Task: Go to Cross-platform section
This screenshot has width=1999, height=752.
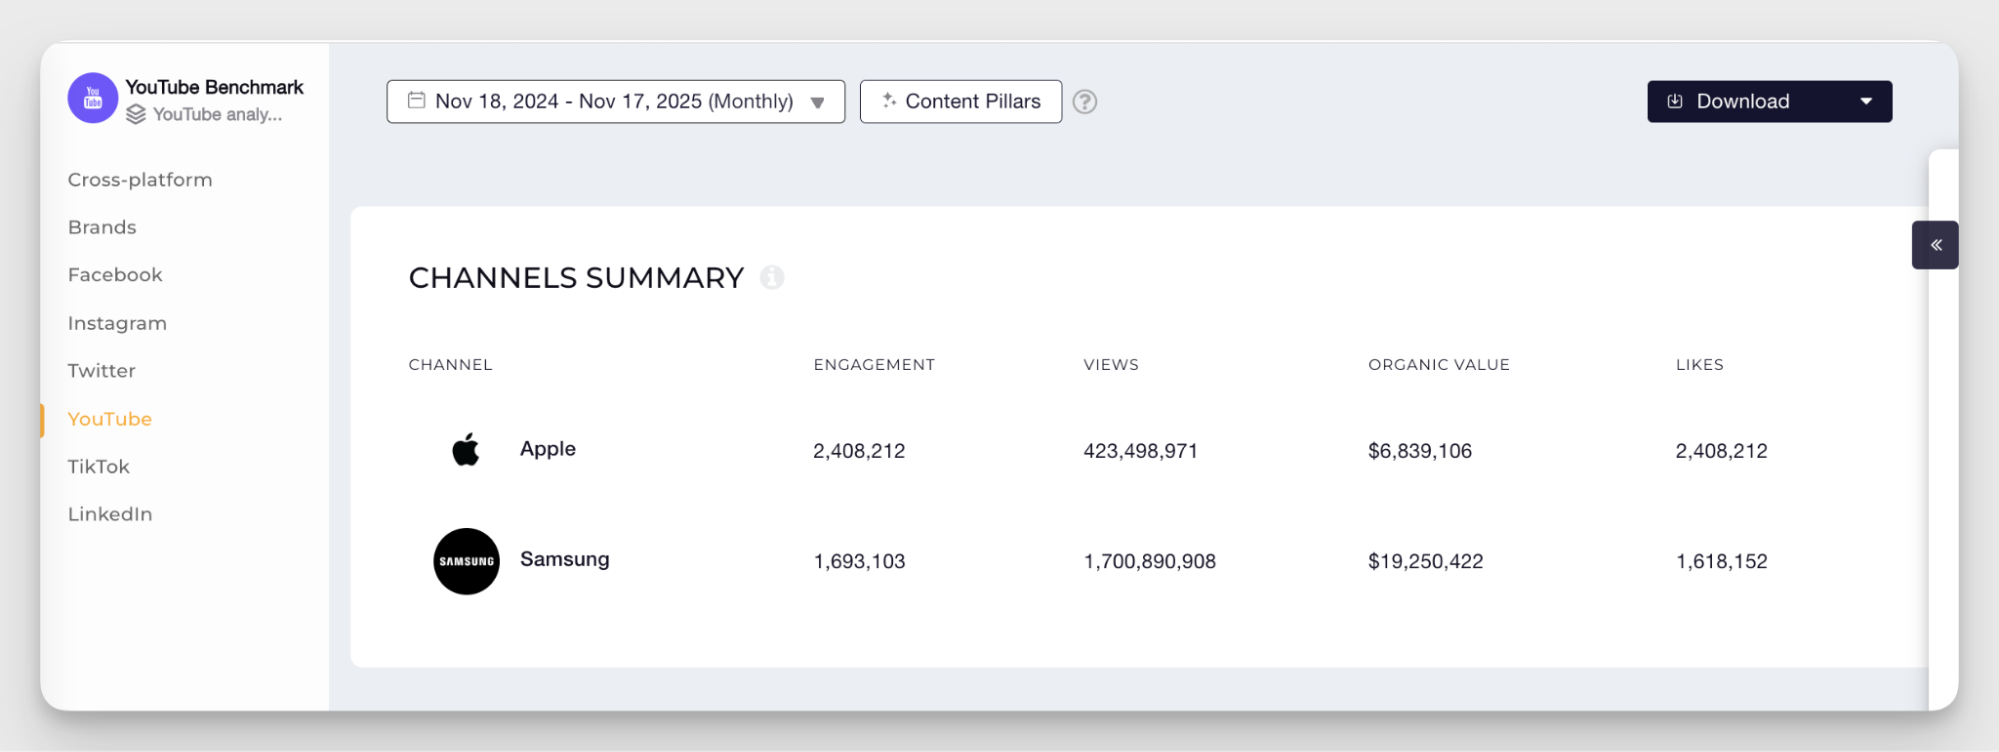Action: point(140,180)
